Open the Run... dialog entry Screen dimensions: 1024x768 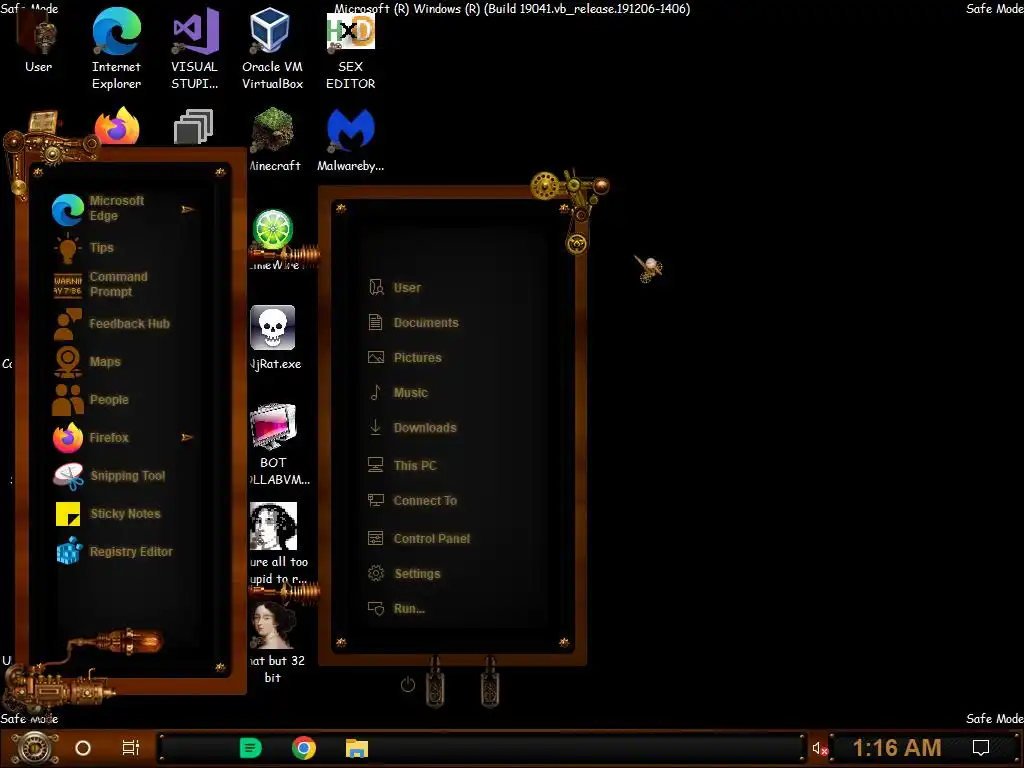(396, 609)
